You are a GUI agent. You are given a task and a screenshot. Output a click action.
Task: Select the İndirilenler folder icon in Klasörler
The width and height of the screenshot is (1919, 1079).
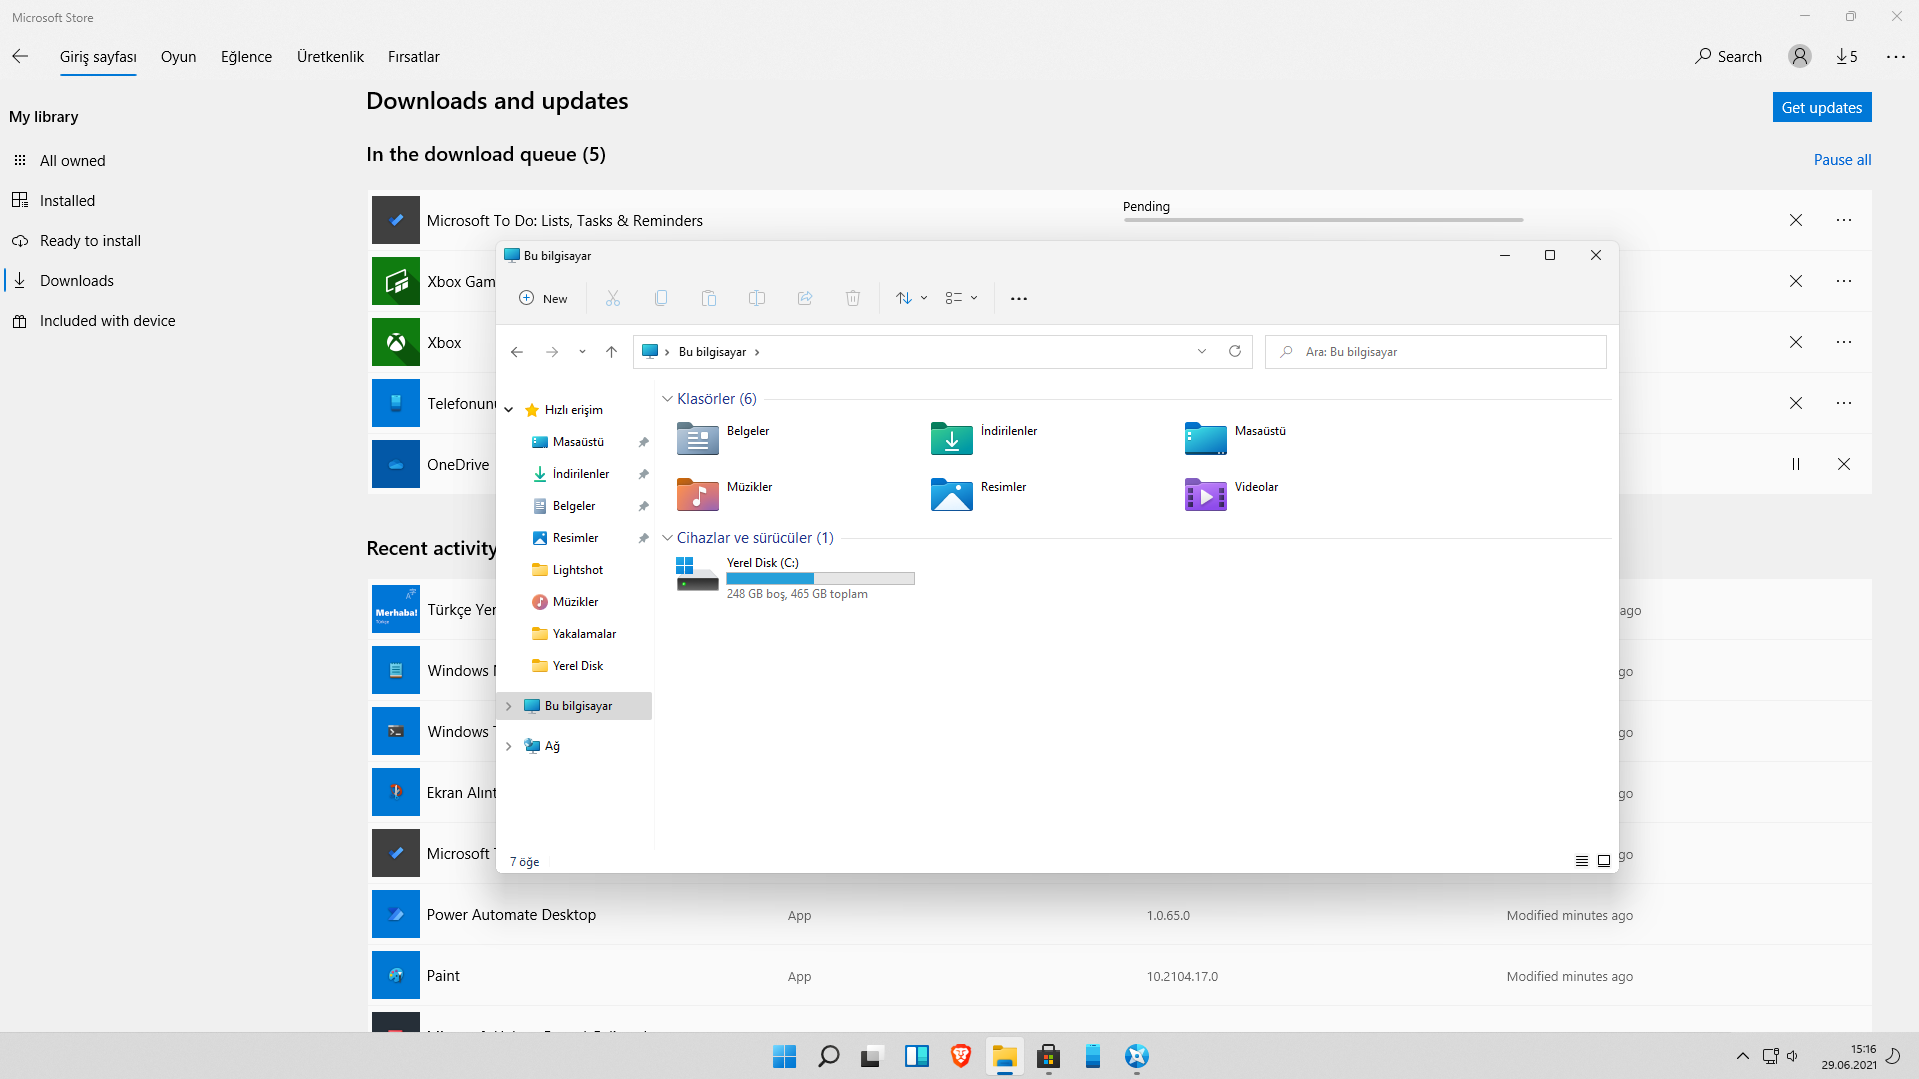pyautogui.click(x=952, y=438)
